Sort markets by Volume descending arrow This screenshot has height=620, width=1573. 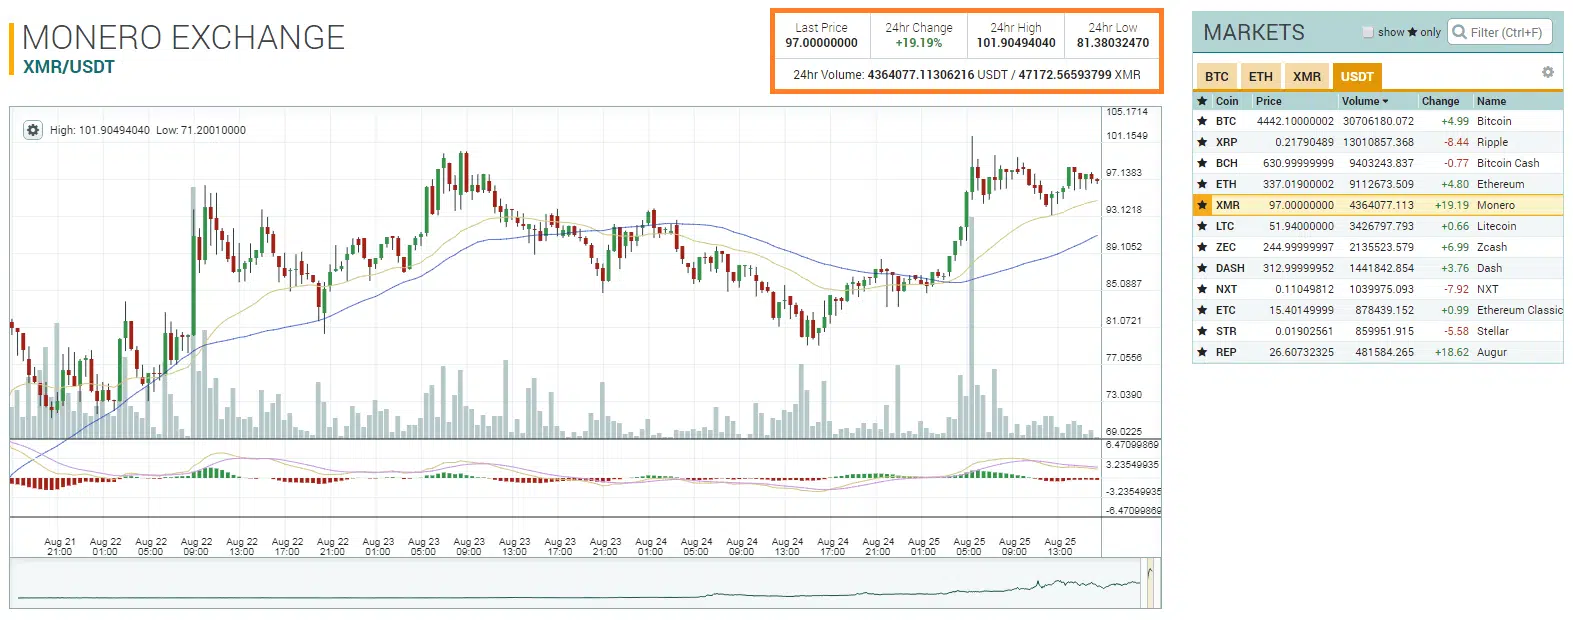pos(1385,101)
